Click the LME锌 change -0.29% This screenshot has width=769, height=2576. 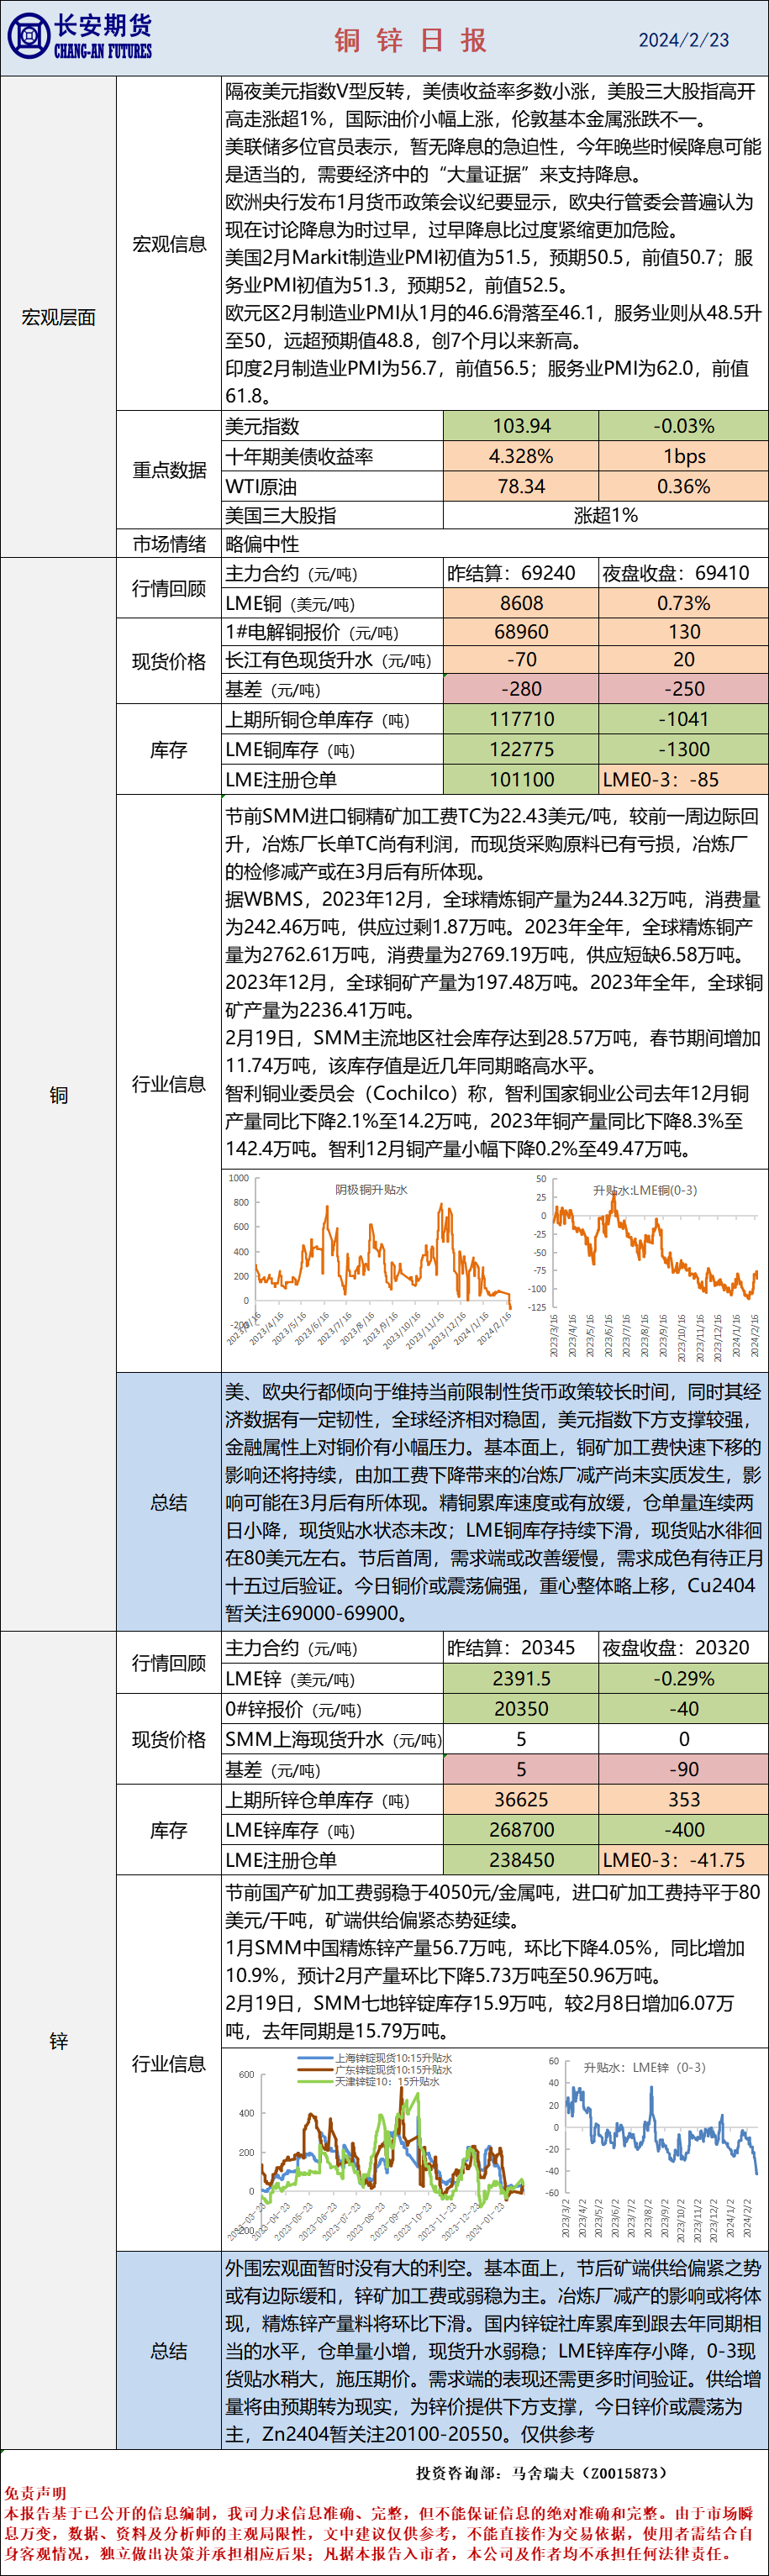tap(684, 1678)
